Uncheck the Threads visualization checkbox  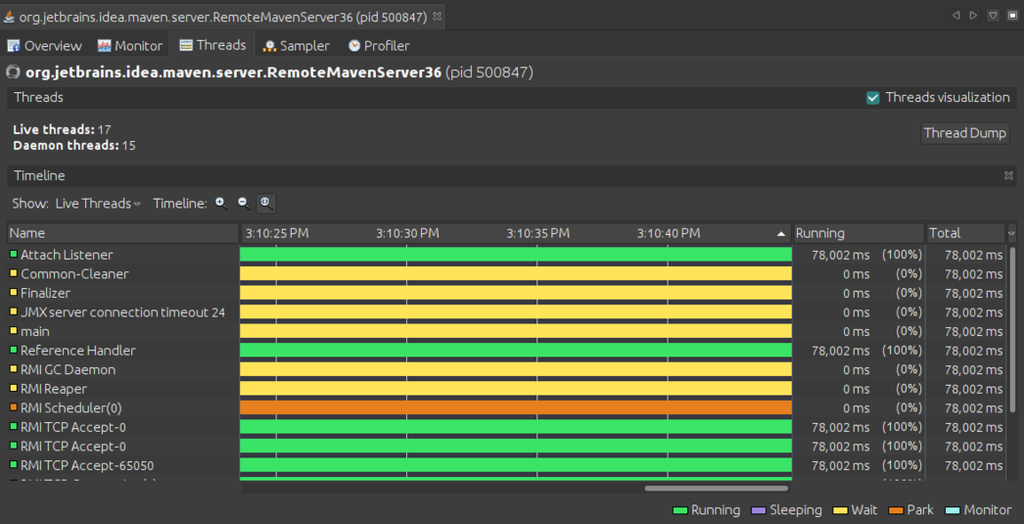(x=873, y=98)
